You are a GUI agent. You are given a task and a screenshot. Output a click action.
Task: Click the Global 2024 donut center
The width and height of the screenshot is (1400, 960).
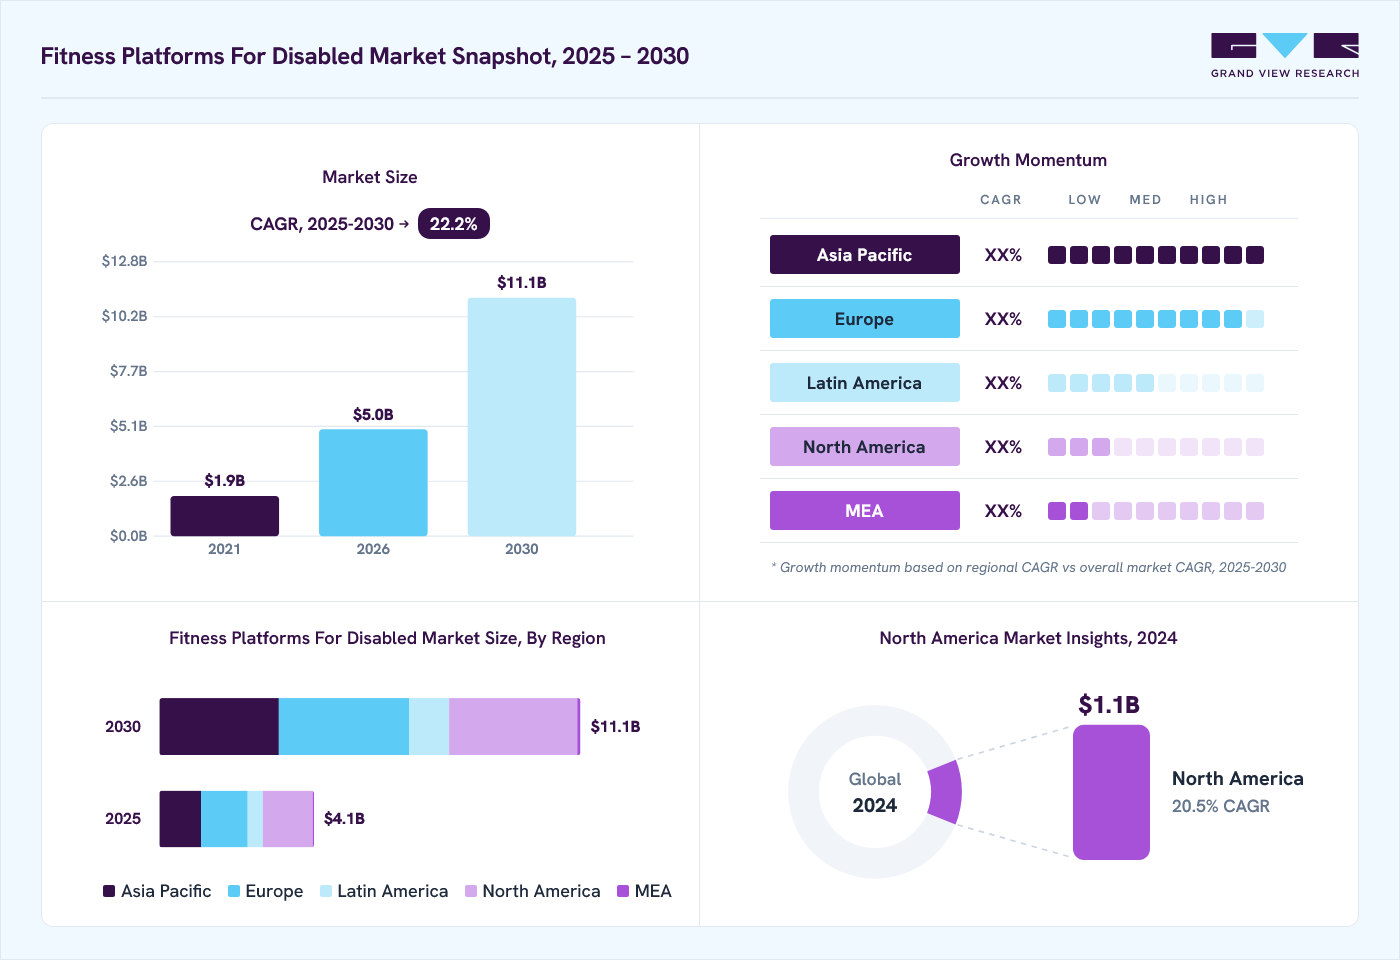coord(875,792)
